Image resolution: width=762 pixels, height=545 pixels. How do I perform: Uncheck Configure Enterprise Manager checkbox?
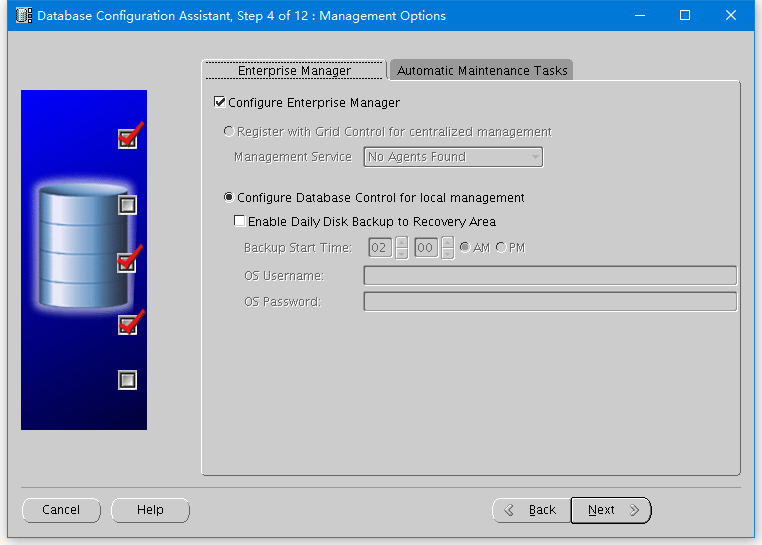coord(220,103)
